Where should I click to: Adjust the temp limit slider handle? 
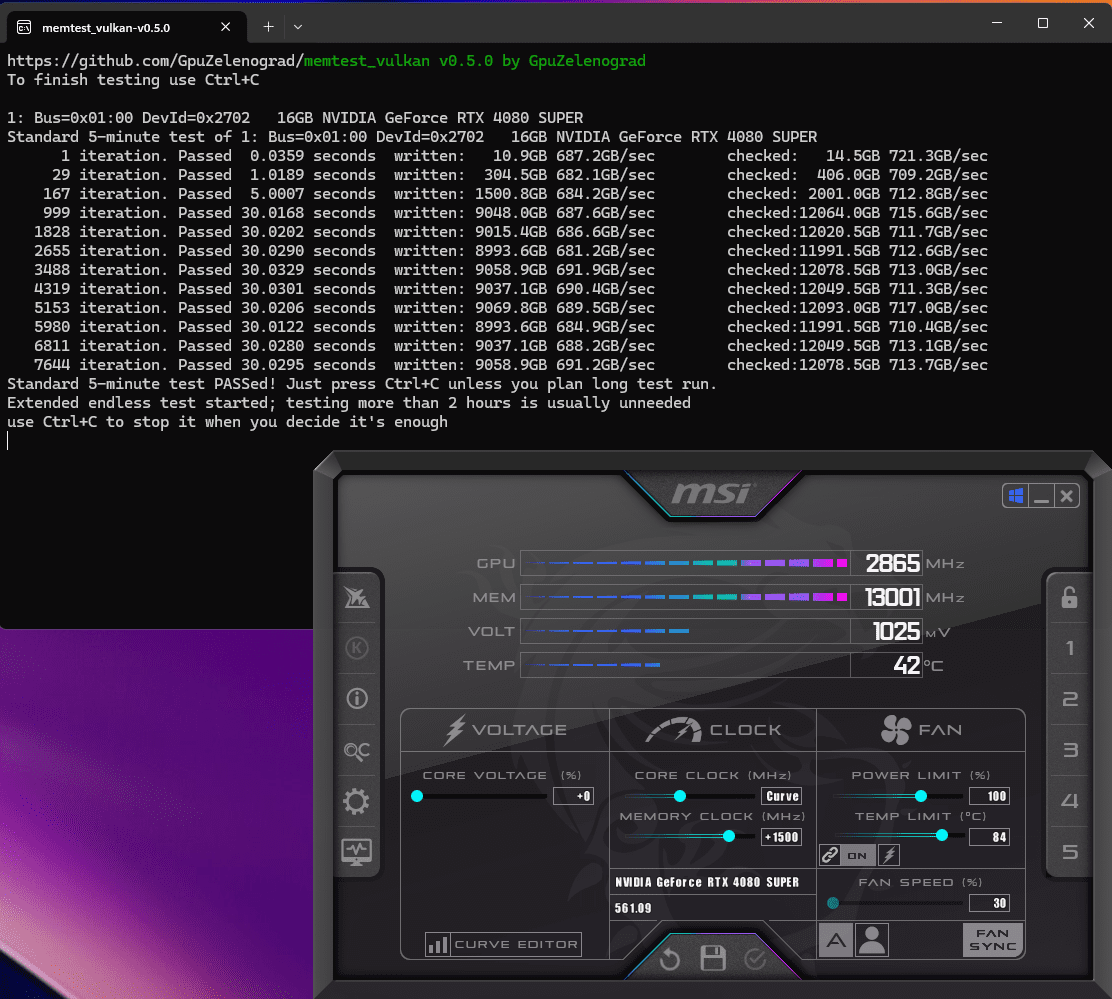(x=942, y=836)
